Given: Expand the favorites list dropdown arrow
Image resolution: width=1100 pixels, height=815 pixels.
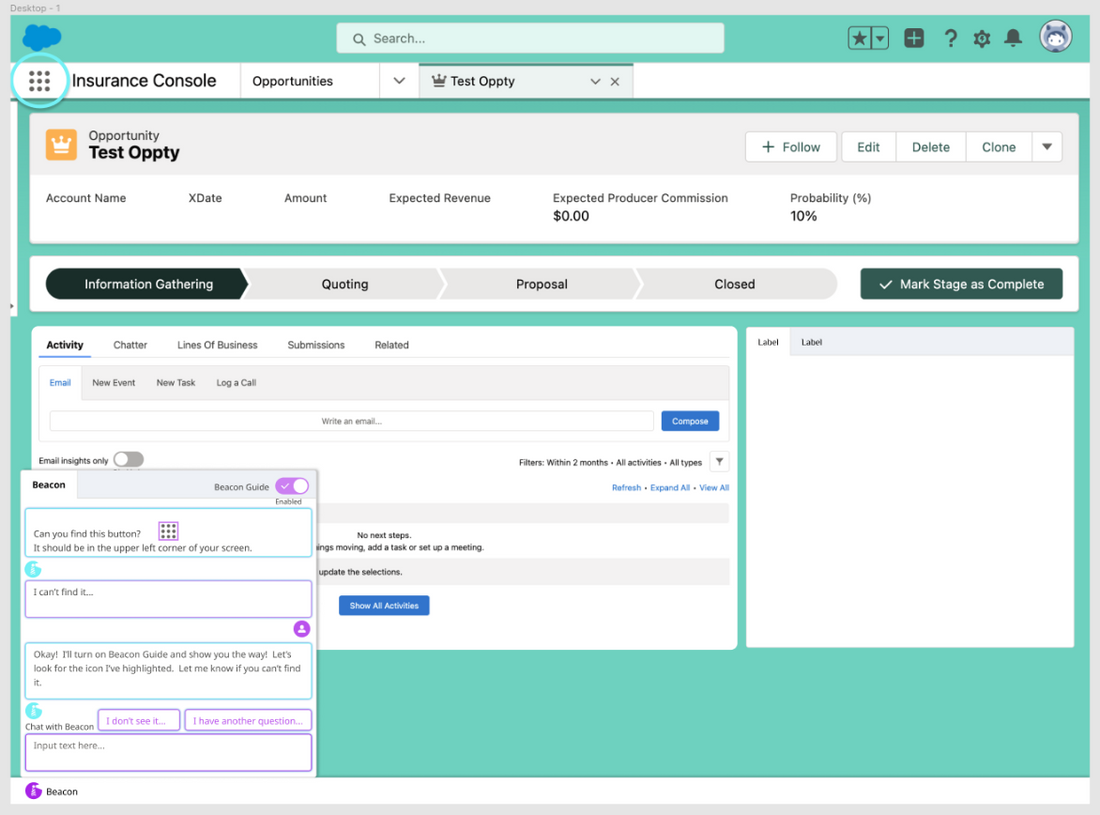Looking at the screenshot, I should point(880,38).
